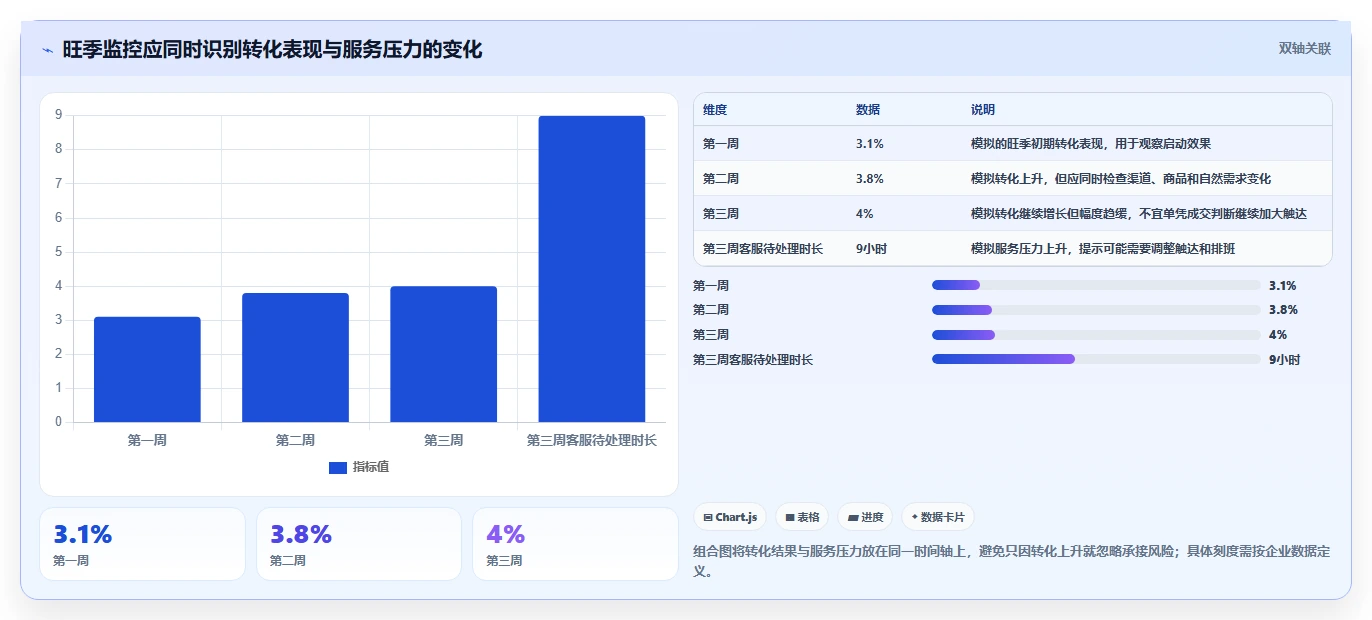This screenshot has height=620, width=1372.
Task: Open the 4% 第三周 data card
Action: click(x=575, y=544)
